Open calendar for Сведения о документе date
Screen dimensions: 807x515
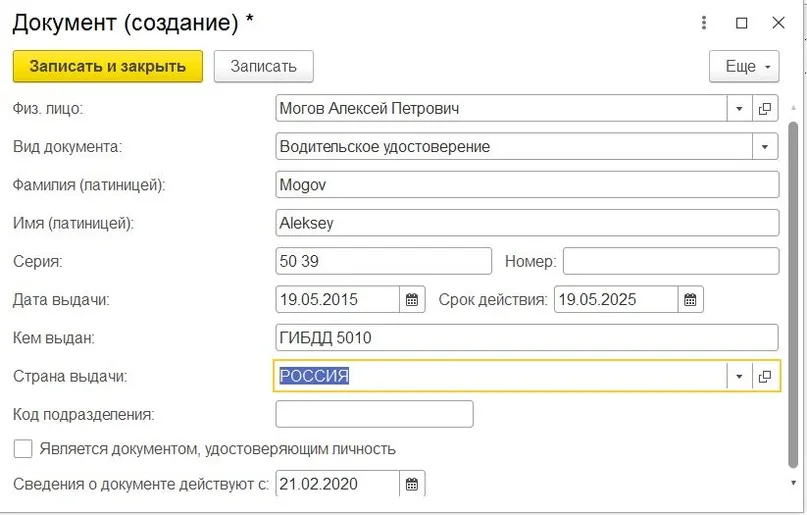point(412,484)
